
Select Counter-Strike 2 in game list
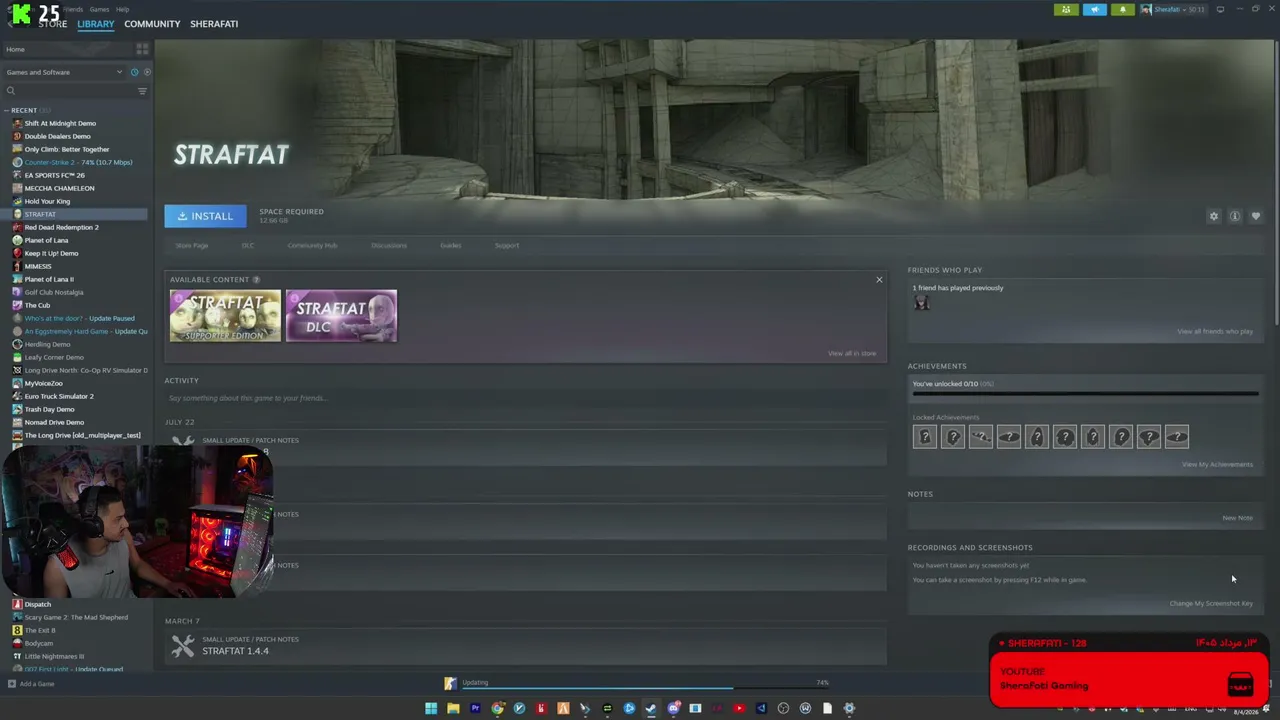76,162
